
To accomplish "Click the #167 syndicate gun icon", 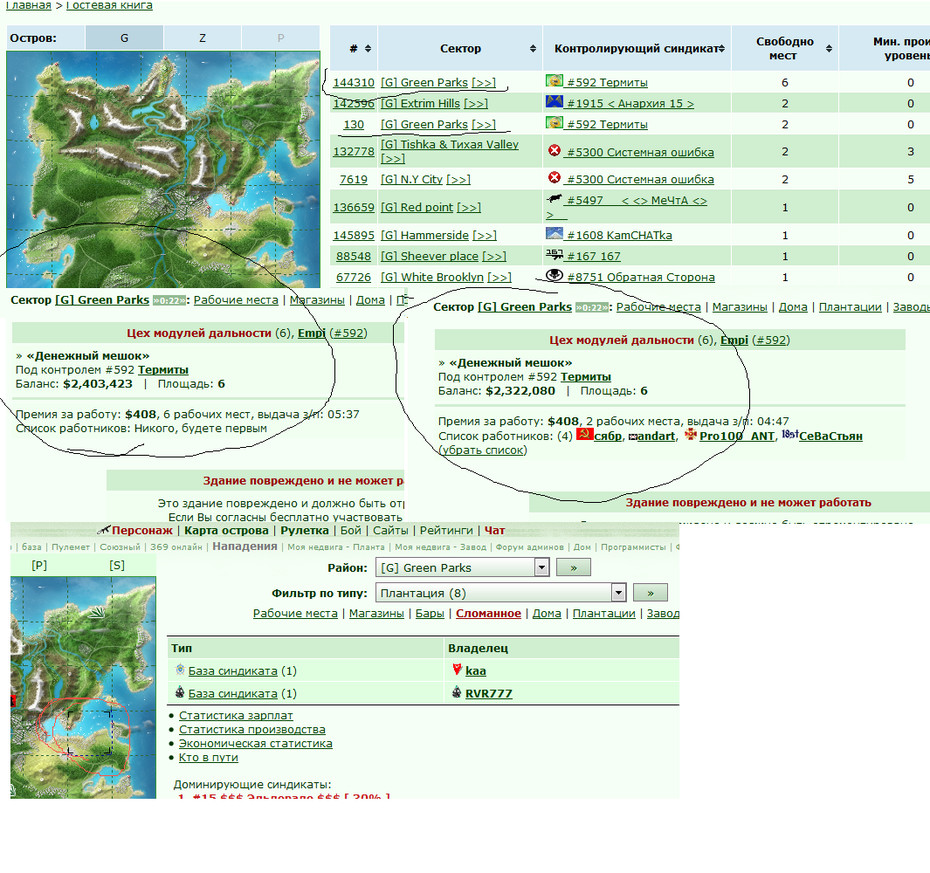I will (x=554, y=254).
